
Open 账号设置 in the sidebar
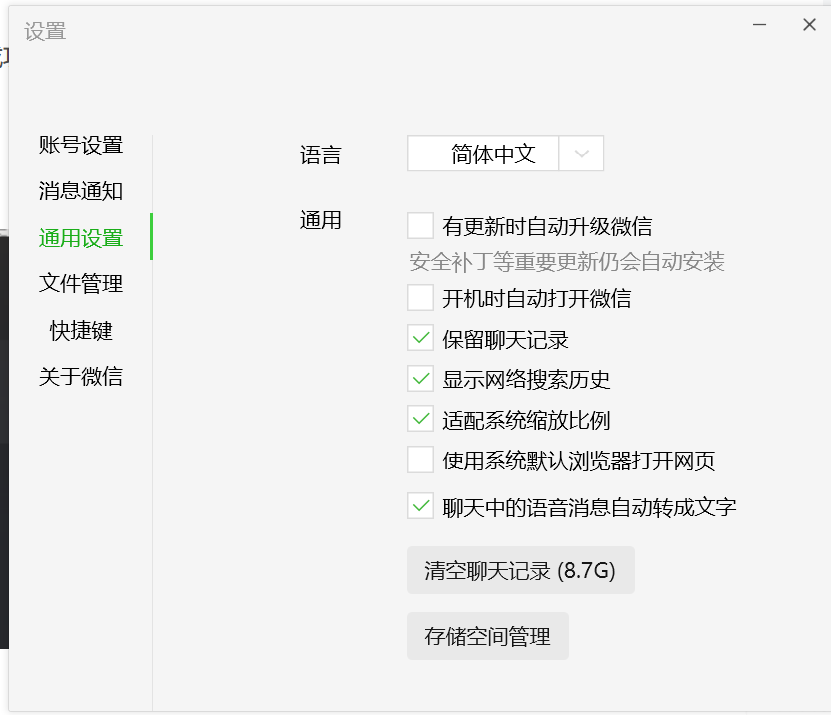81,145
